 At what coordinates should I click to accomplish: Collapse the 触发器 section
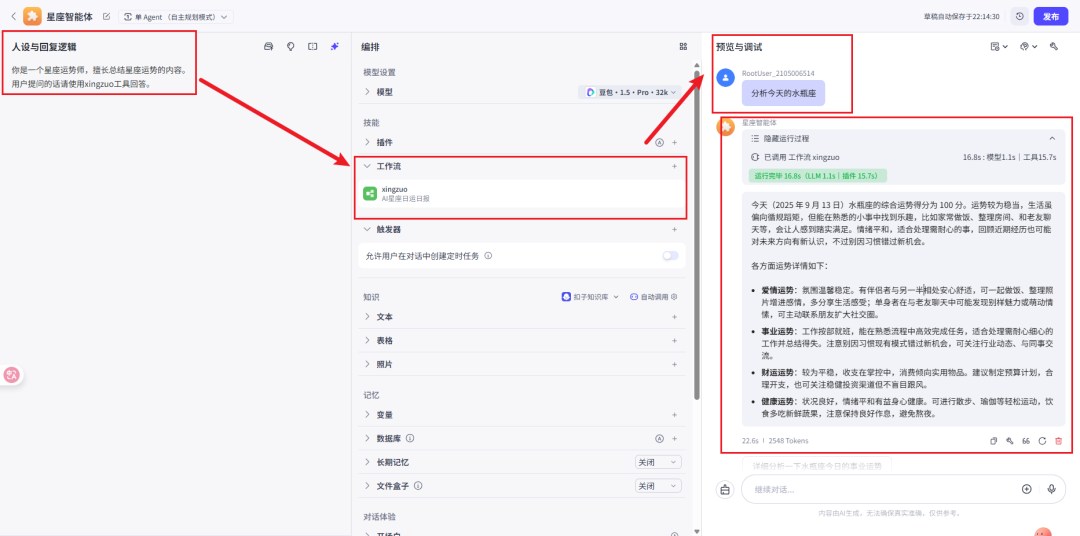tap(367, 229)
